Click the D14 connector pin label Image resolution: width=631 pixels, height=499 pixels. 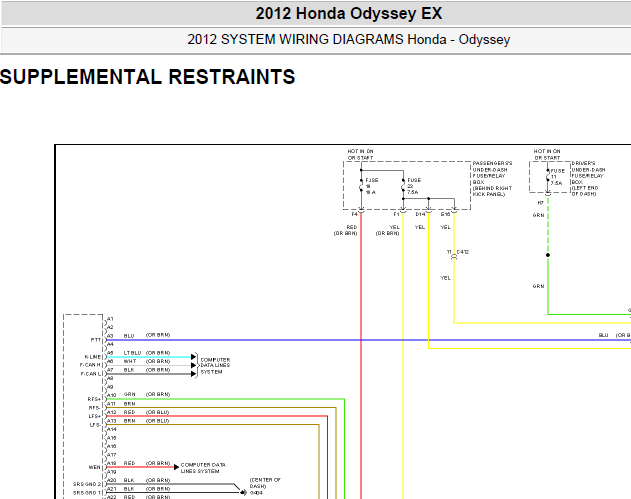[x=420, y=214]
